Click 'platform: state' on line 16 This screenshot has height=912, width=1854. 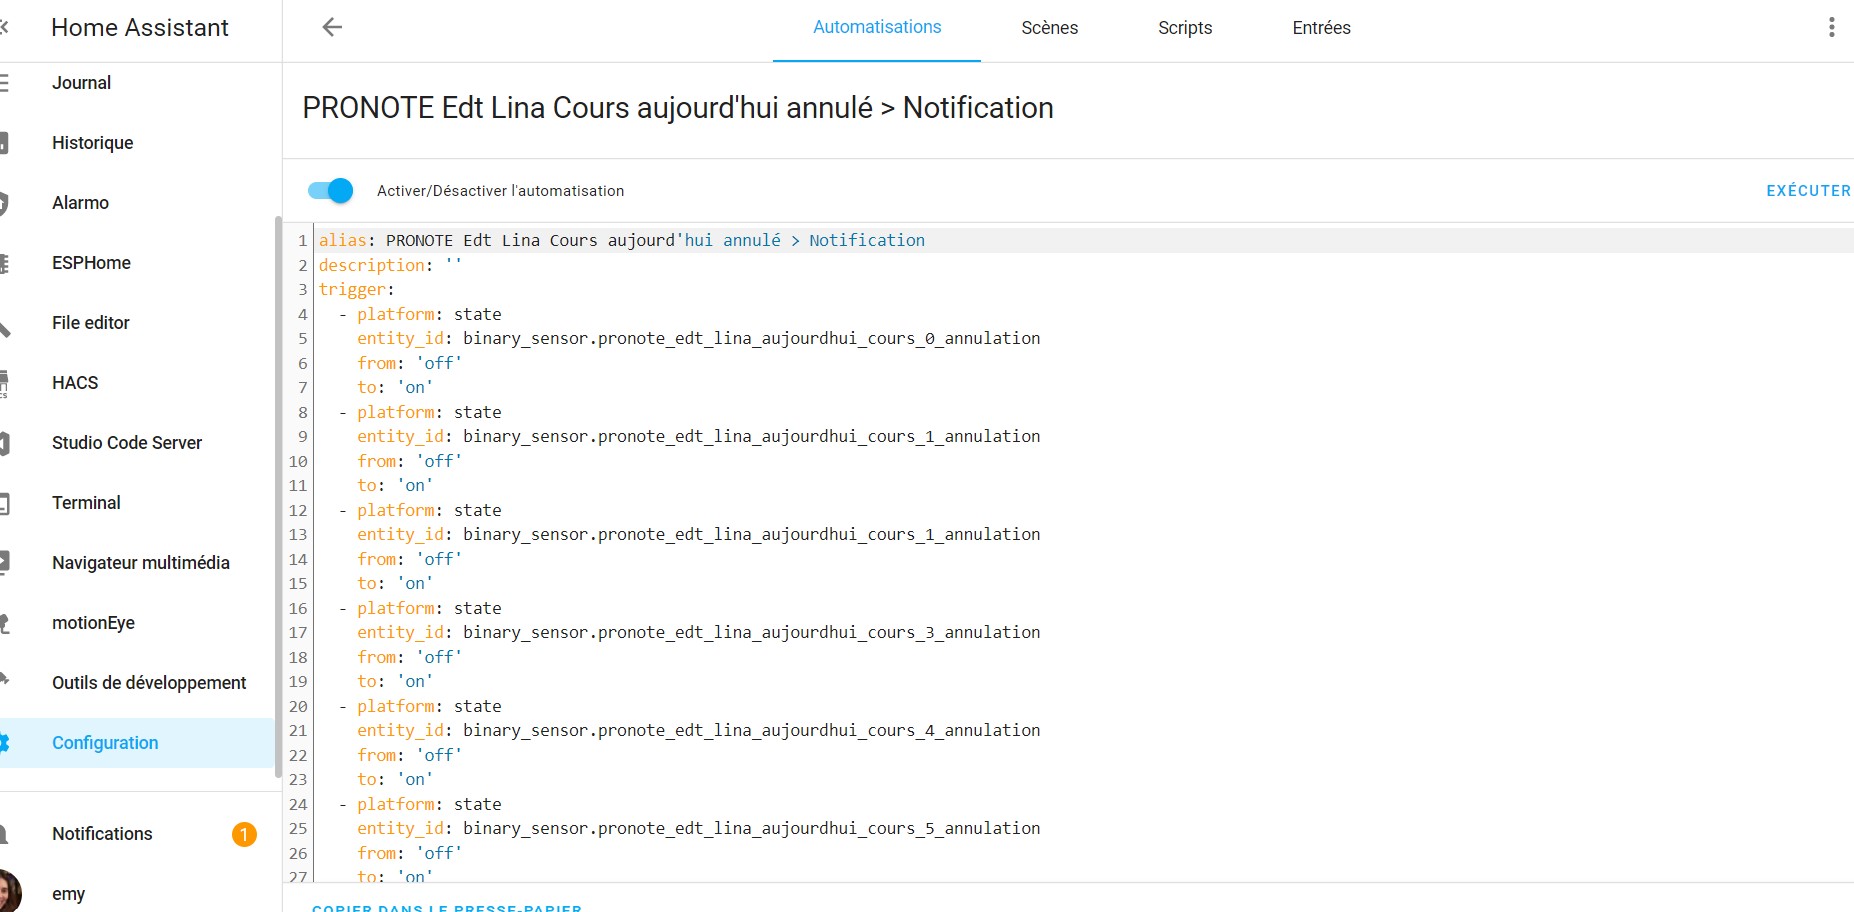[429, 608]
